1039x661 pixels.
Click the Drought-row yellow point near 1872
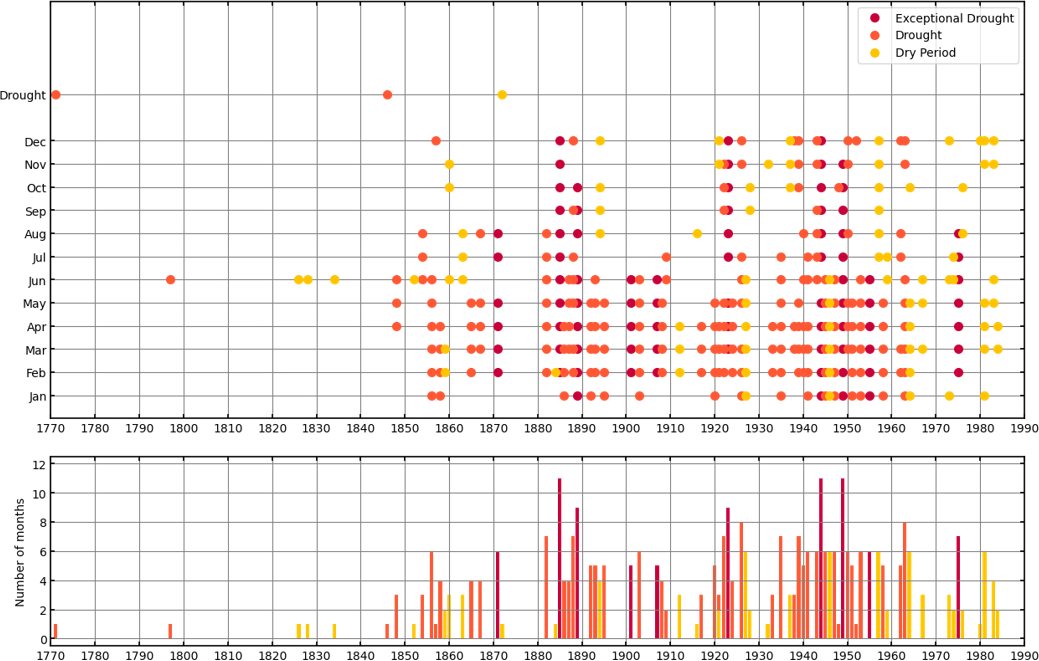tap(502, 95)
